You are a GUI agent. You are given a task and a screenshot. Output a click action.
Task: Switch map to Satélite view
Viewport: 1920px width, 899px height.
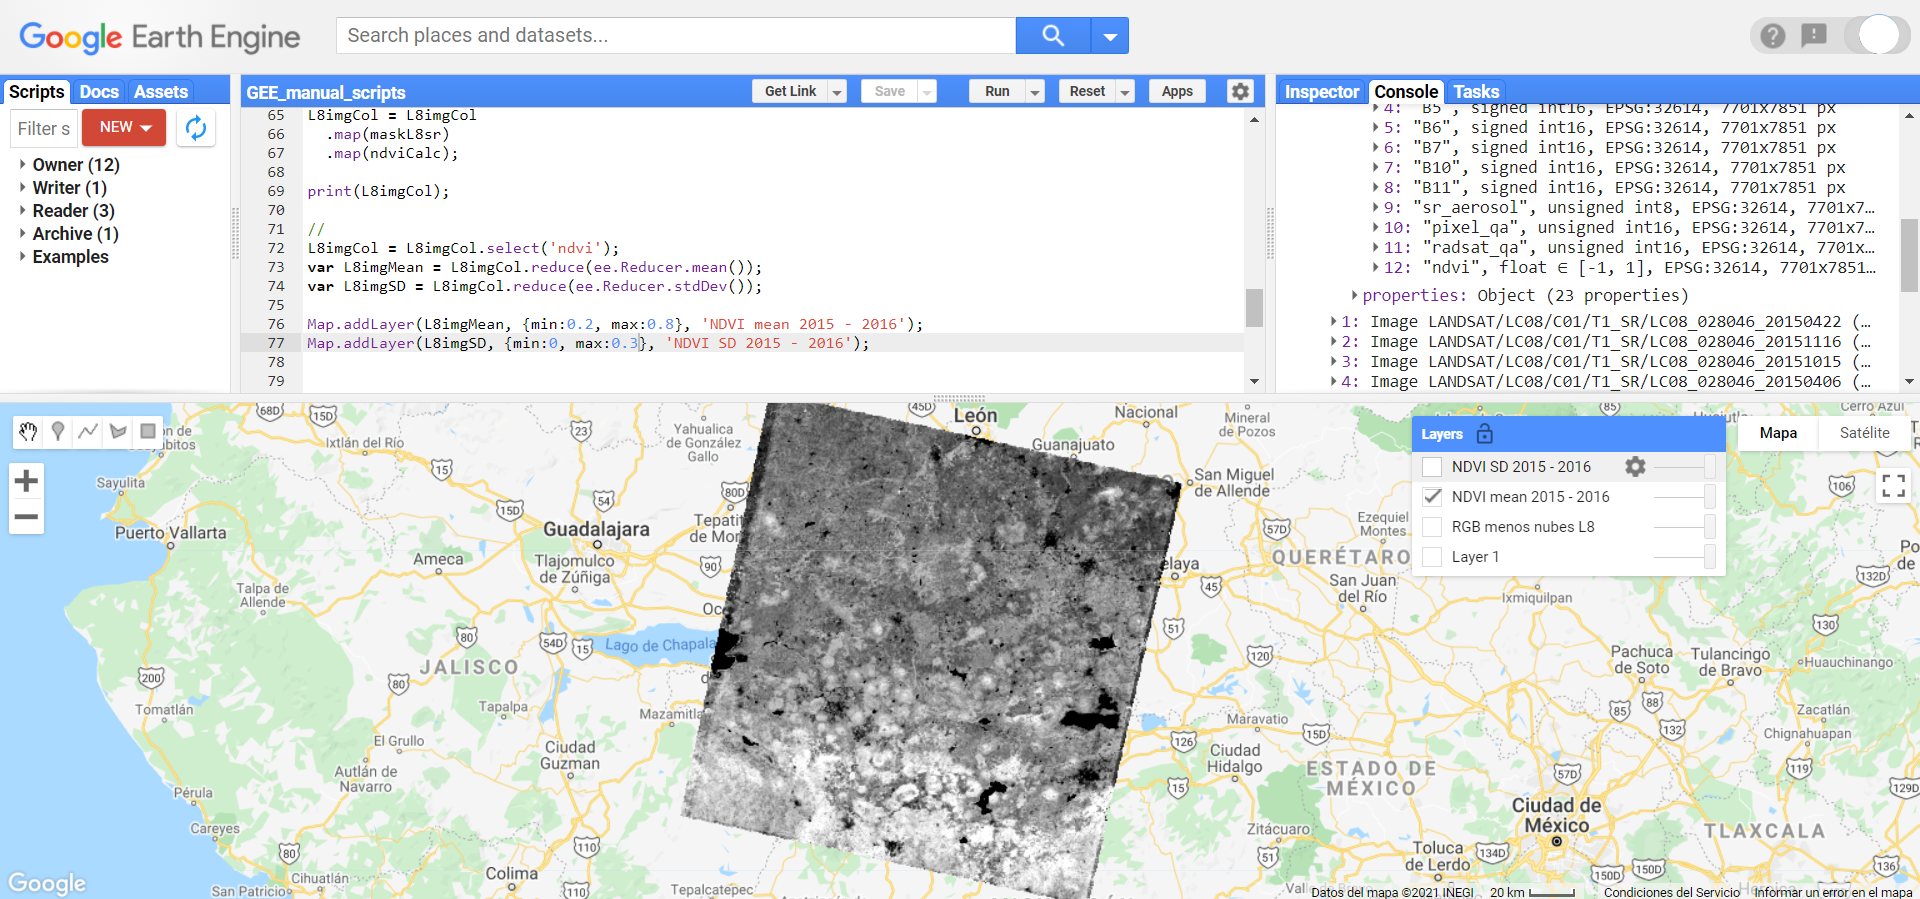1864,433
